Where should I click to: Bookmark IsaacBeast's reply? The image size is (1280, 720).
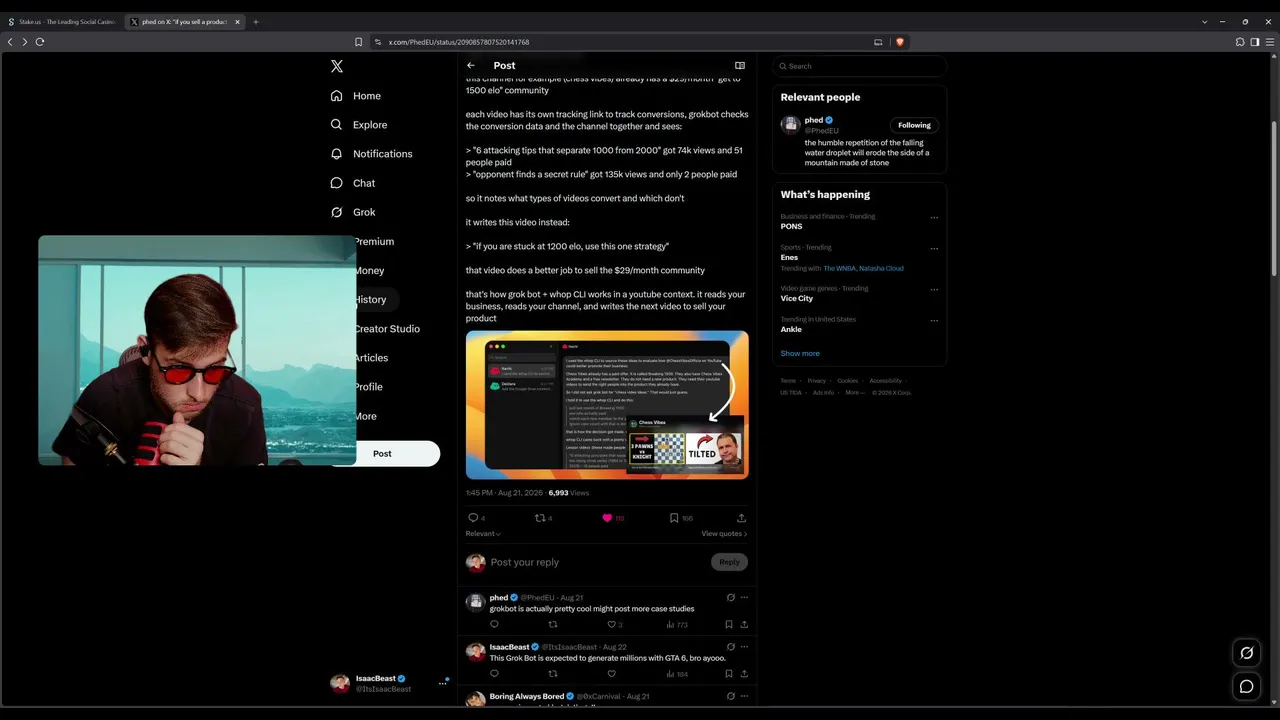pos(729,674)
